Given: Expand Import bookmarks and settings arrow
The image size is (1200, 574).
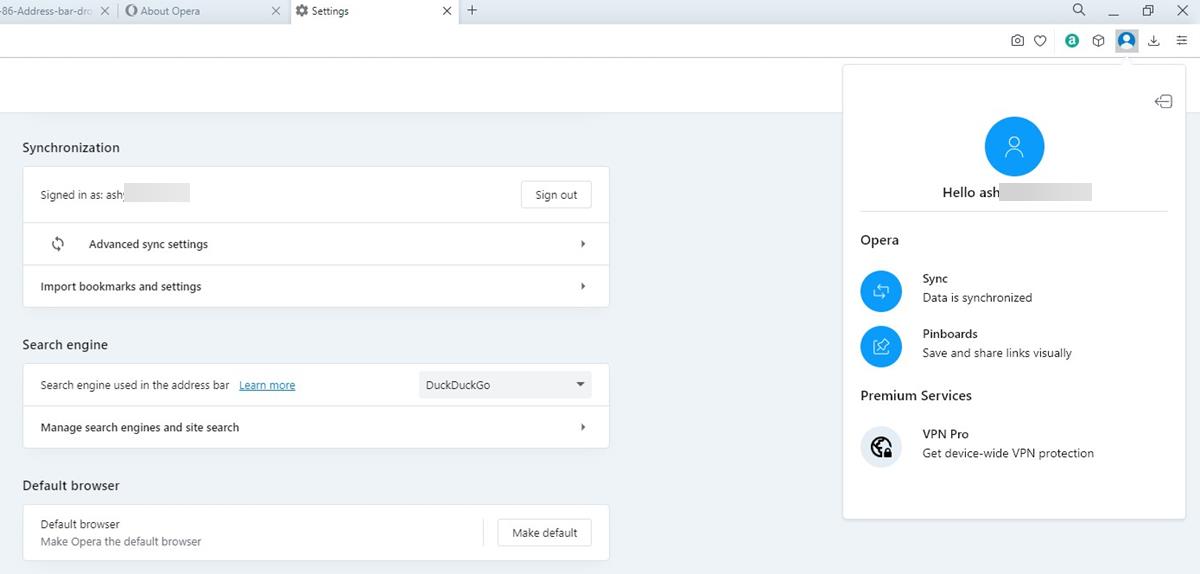Looking at the screenshot, I should pos(583,286).
